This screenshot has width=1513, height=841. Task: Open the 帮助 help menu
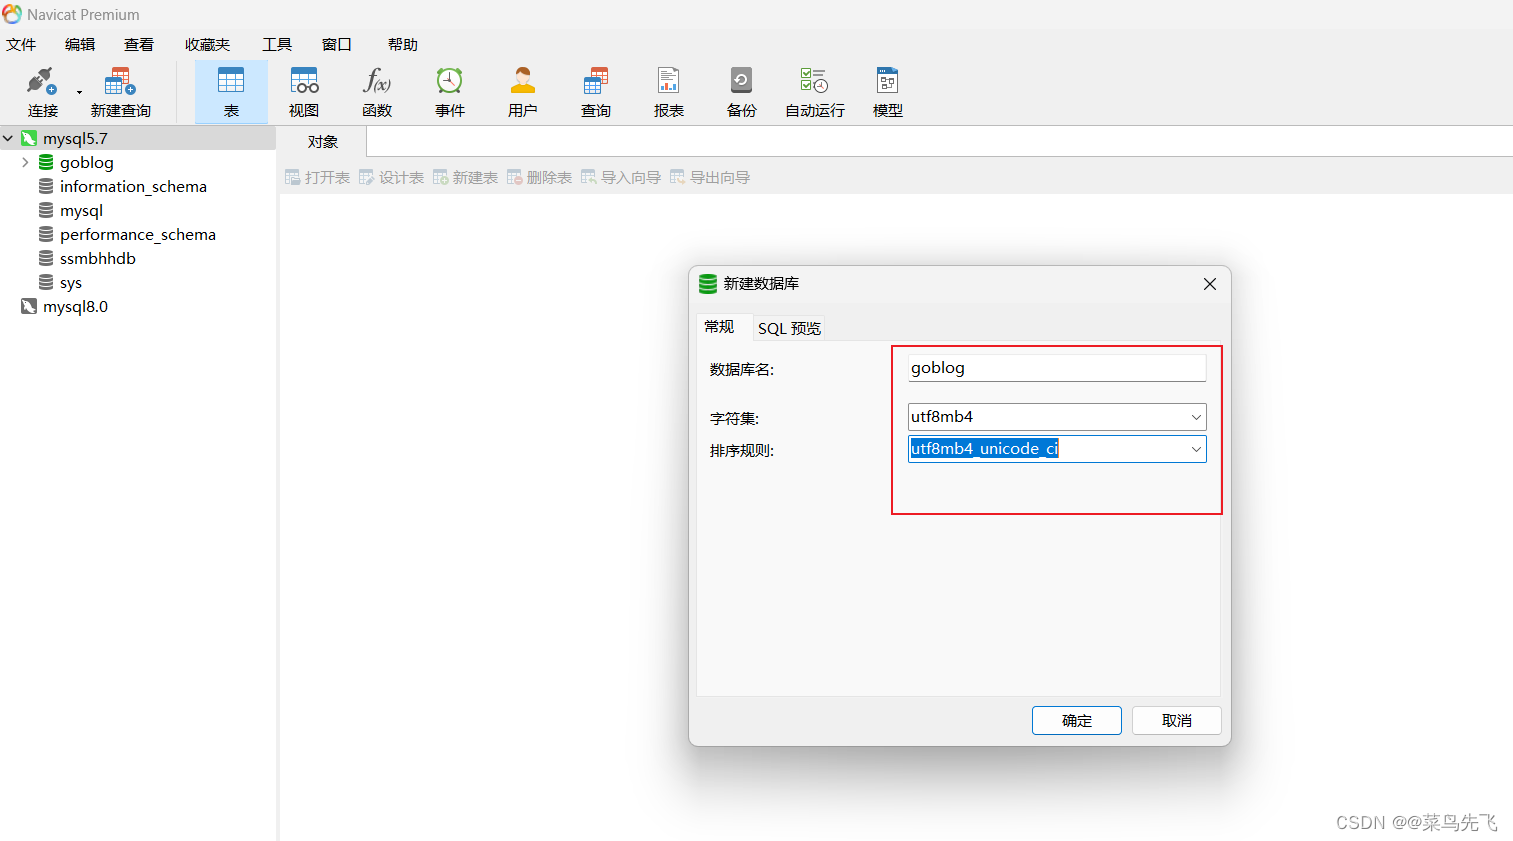click(403, 44)
